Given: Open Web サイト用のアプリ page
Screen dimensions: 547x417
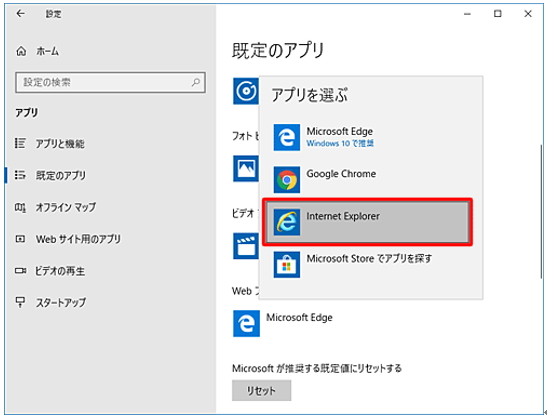Looking at the screenshot, I should pyautogui.click(x=78, y=239).
